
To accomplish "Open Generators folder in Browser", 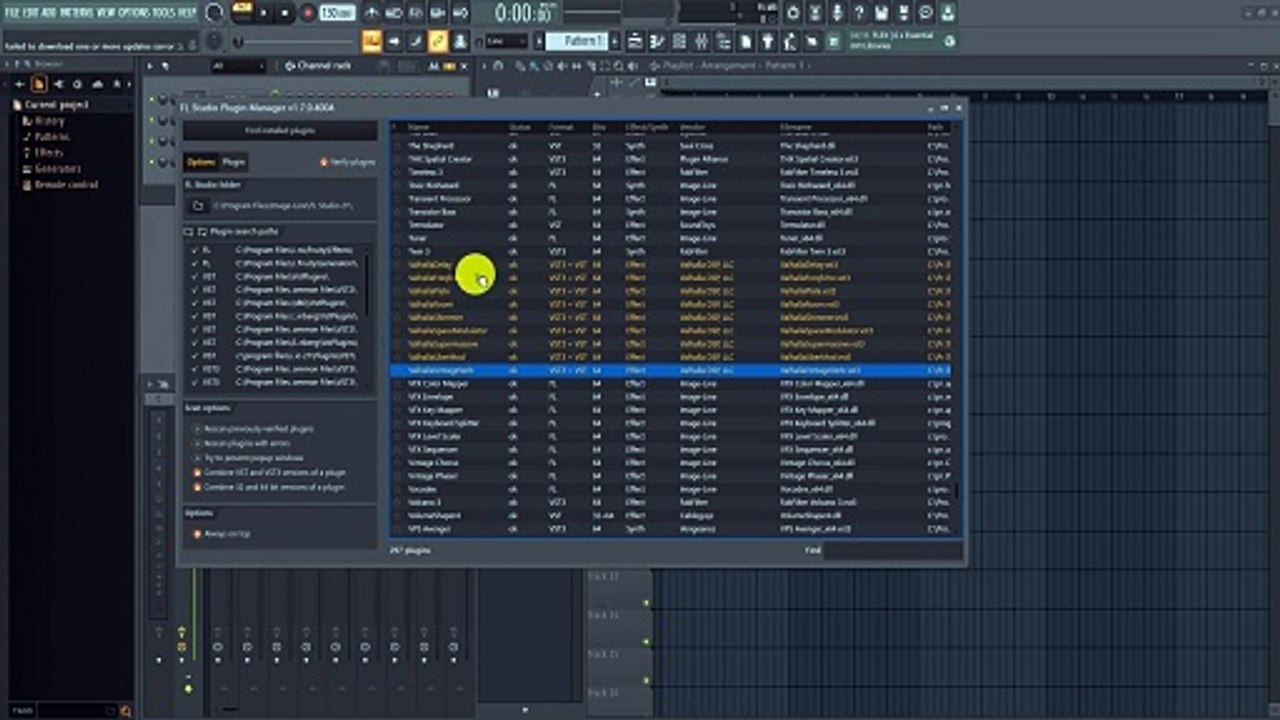I will (x=56, y=169).
